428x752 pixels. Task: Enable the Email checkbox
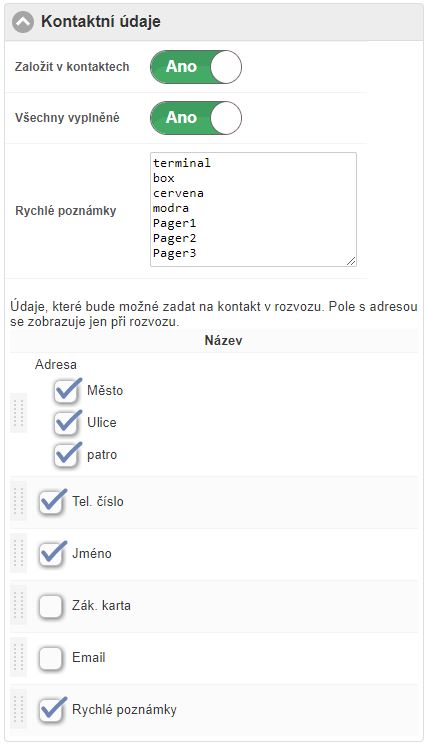[x=51, y=658]
